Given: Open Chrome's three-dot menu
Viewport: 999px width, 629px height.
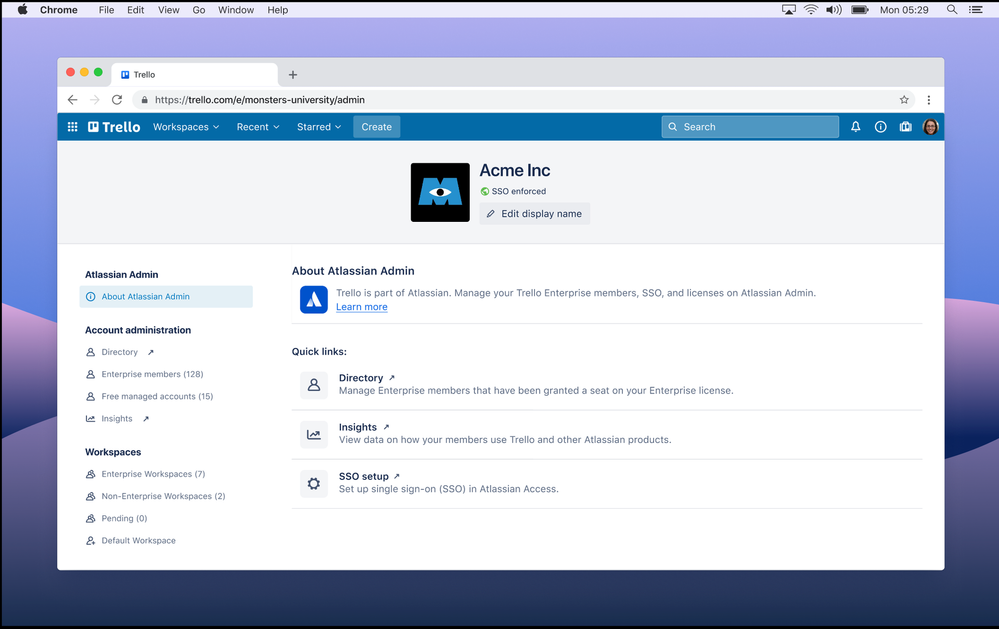Looking at the screenshot, I should [929, 99].
